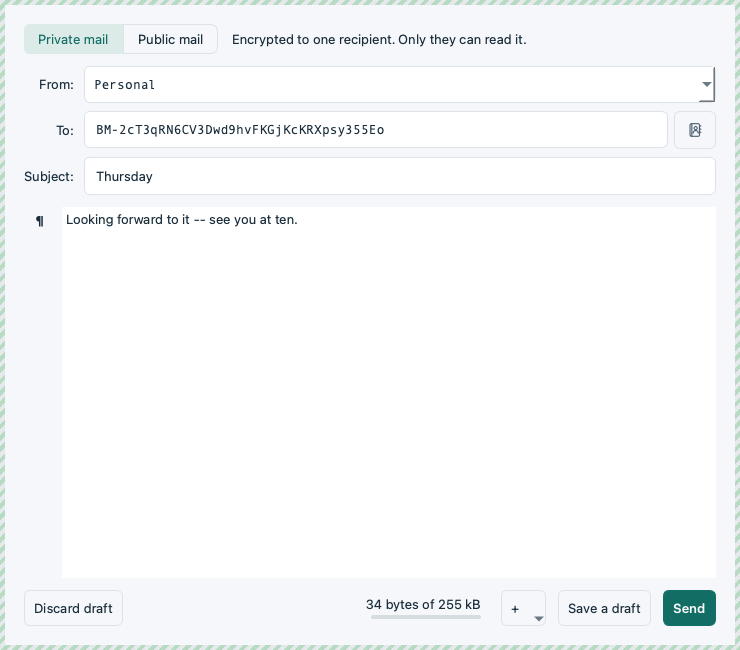Switch to the Public mail tab
This screenshot has height=650, width=740.
170,39
